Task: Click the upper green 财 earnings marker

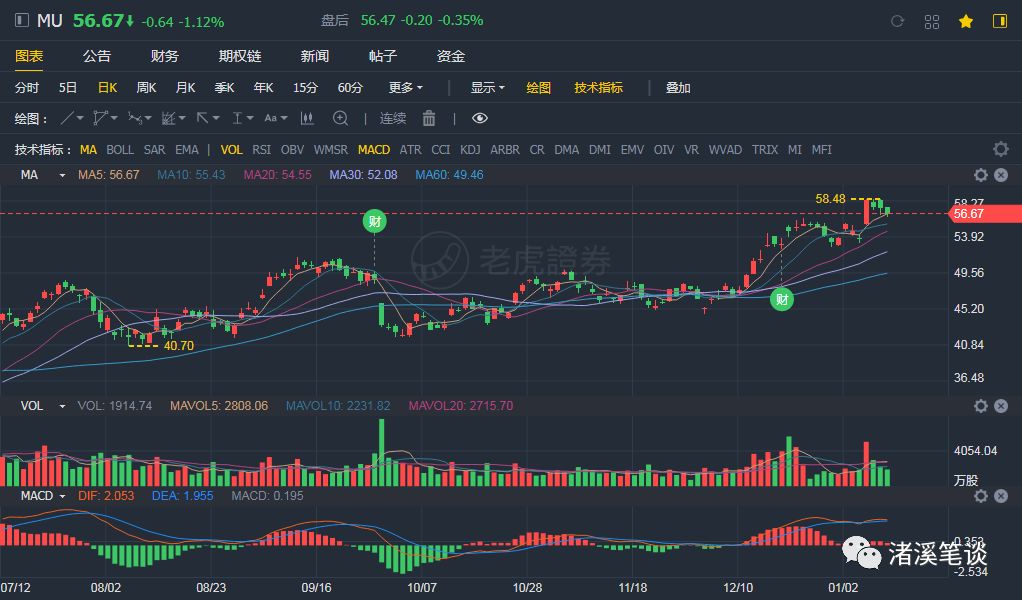Action: click(375, 221)
